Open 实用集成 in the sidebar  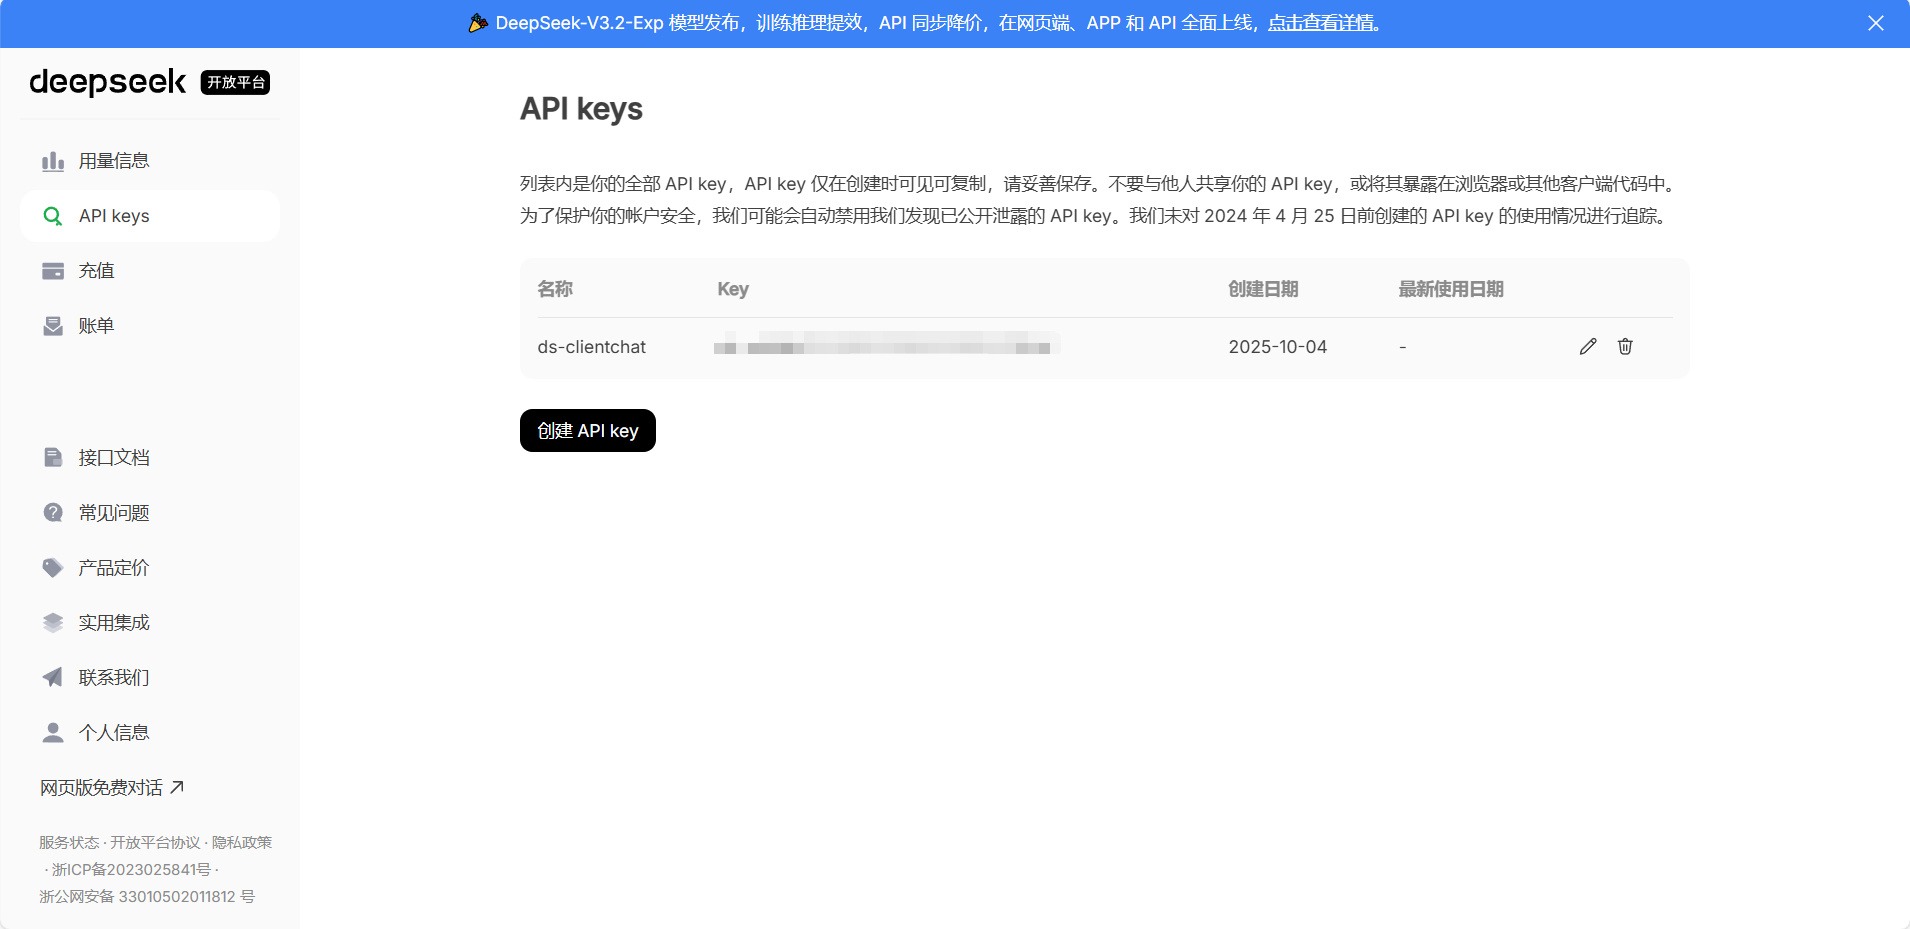coord(150,623)
